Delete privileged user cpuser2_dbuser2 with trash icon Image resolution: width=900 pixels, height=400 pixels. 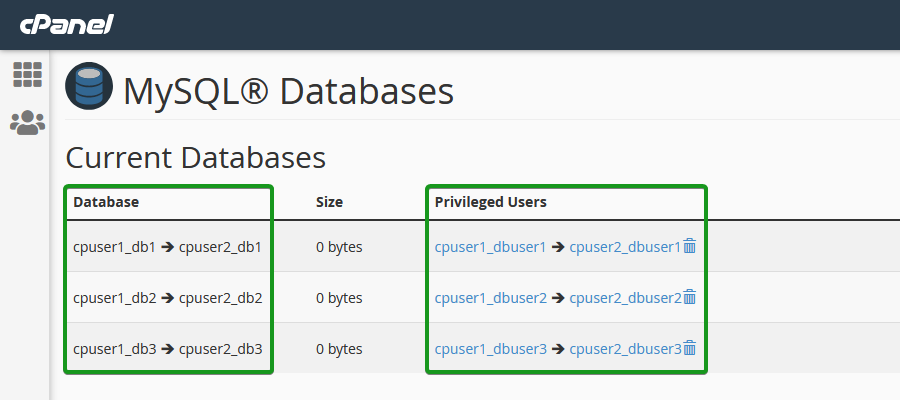690,298
